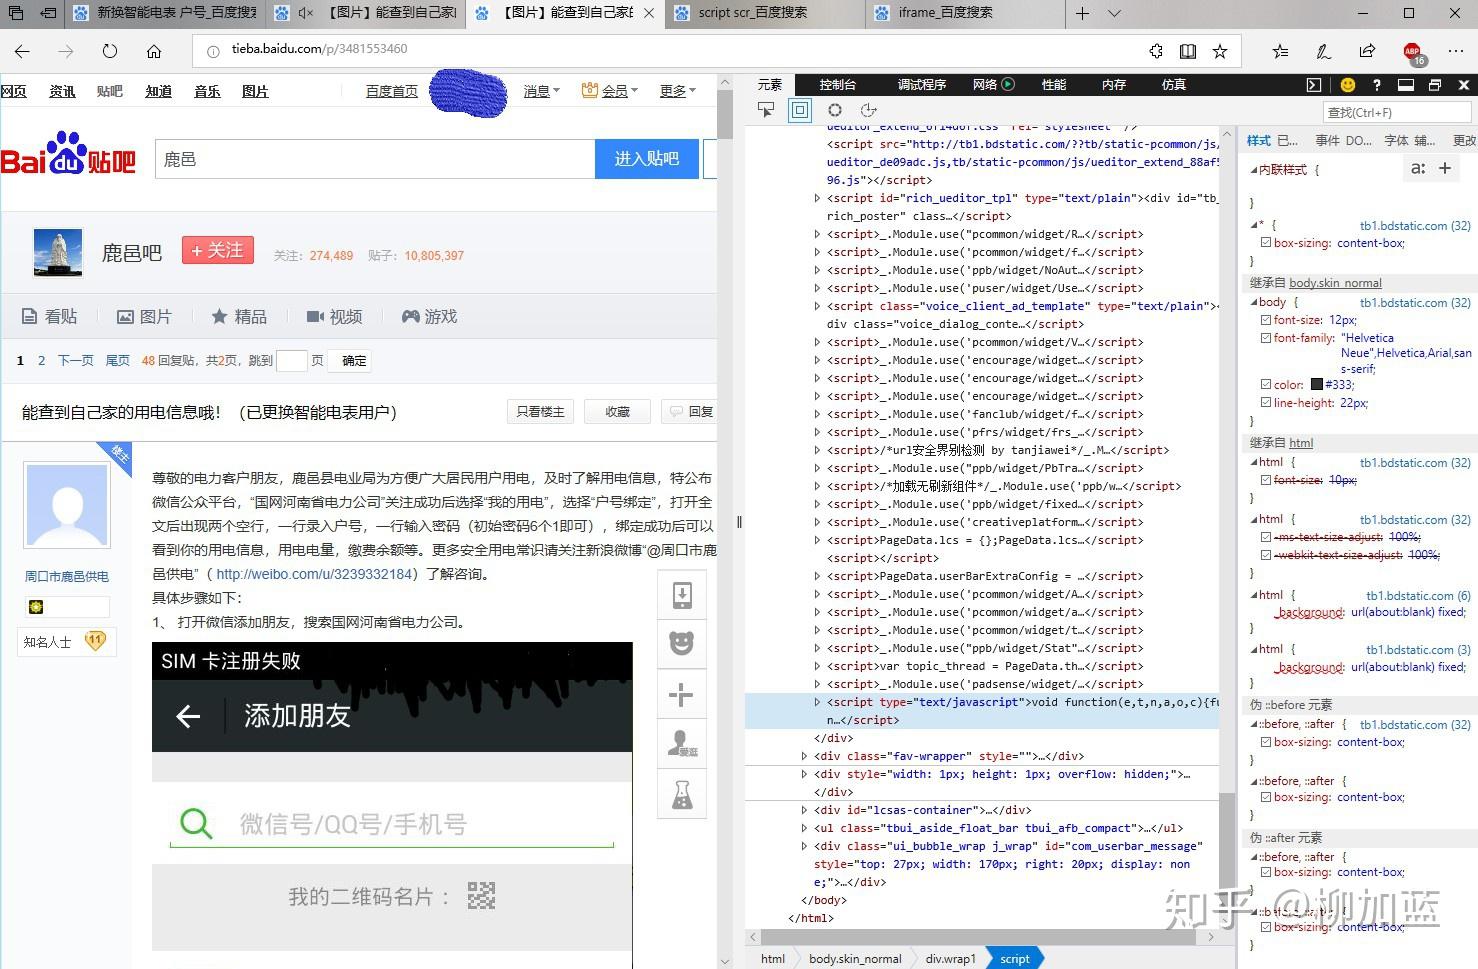Click the '+' new style rule icon
The height and width of the screenshot is (969, 1478).
click(1443, 168)
